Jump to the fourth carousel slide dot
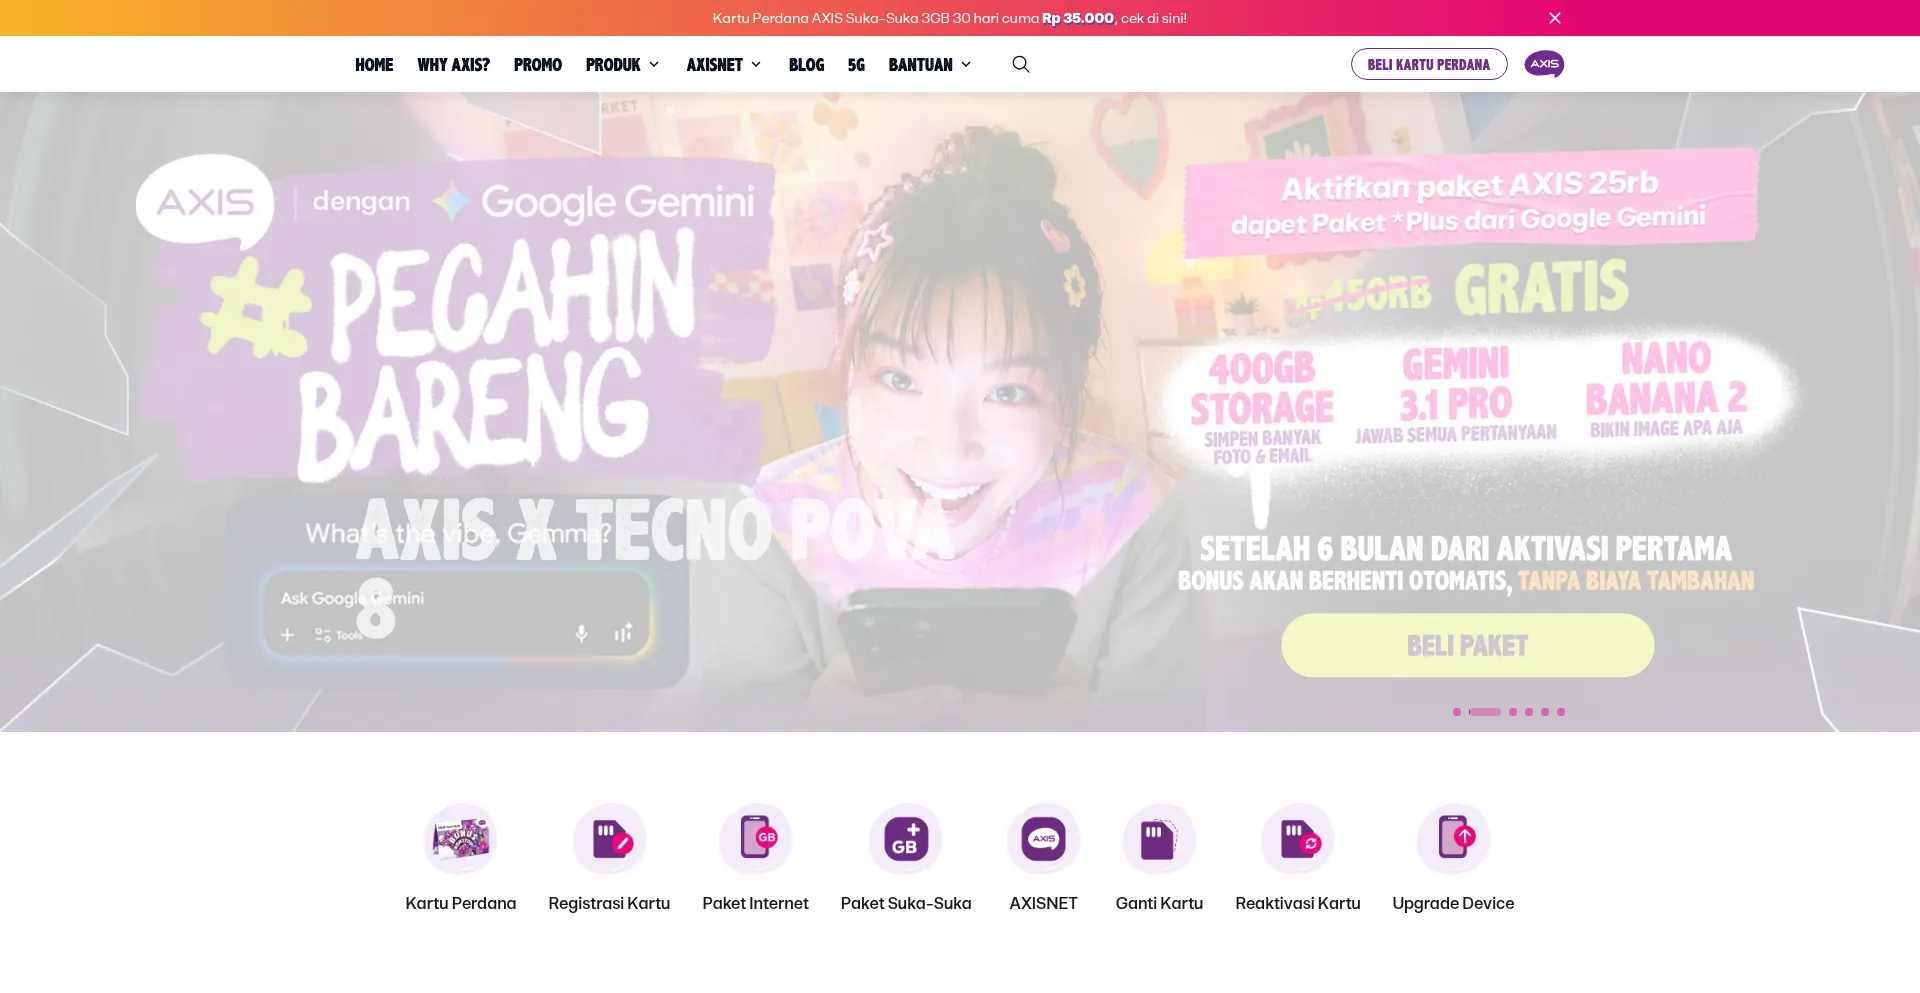Viewport: 1920px width, 993px height. [1529, 712]
